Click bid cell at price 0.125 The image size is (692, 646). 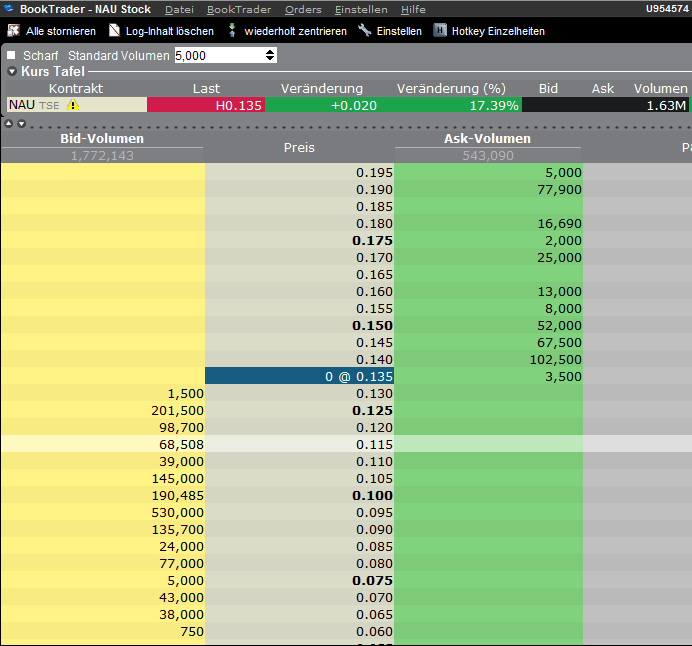click(x=103, y=410)
